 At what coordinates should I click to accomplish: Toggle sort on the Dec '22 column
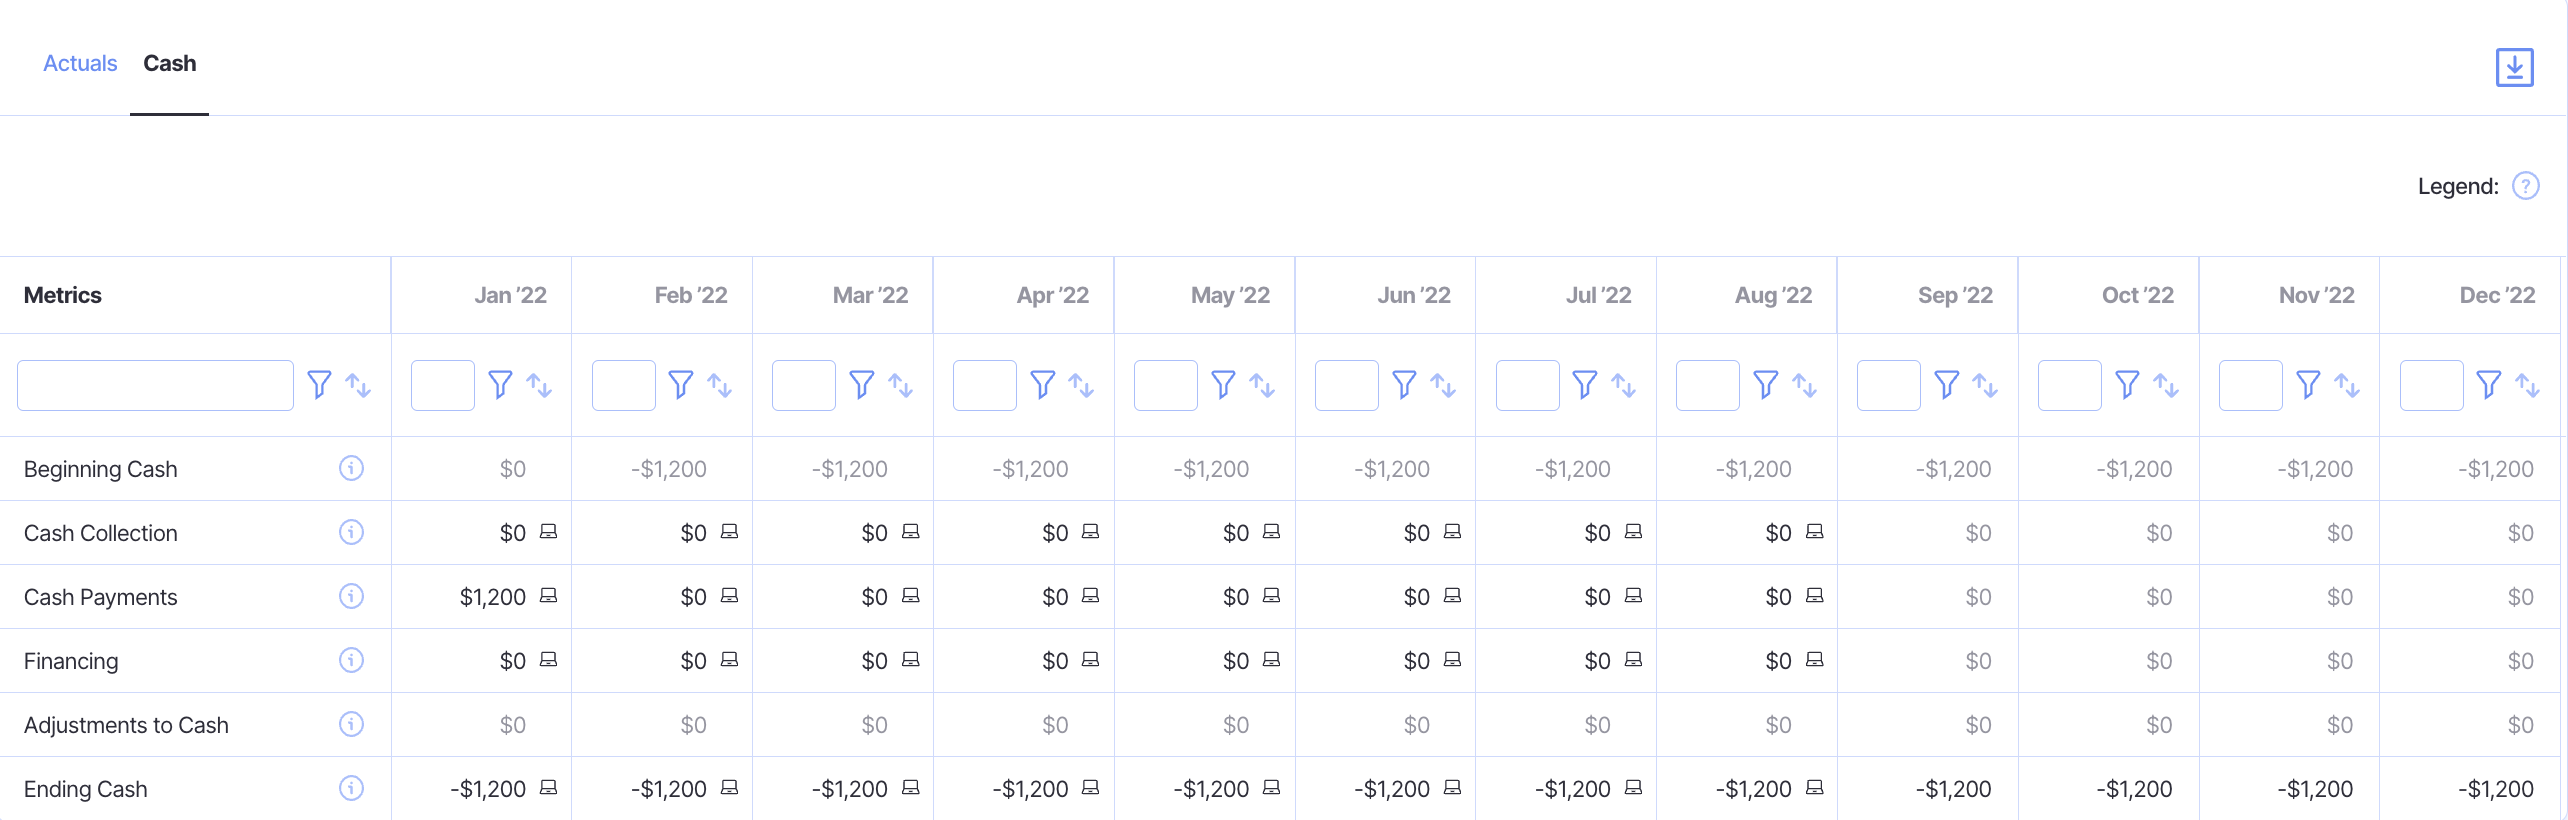[x=2527, y=385]
